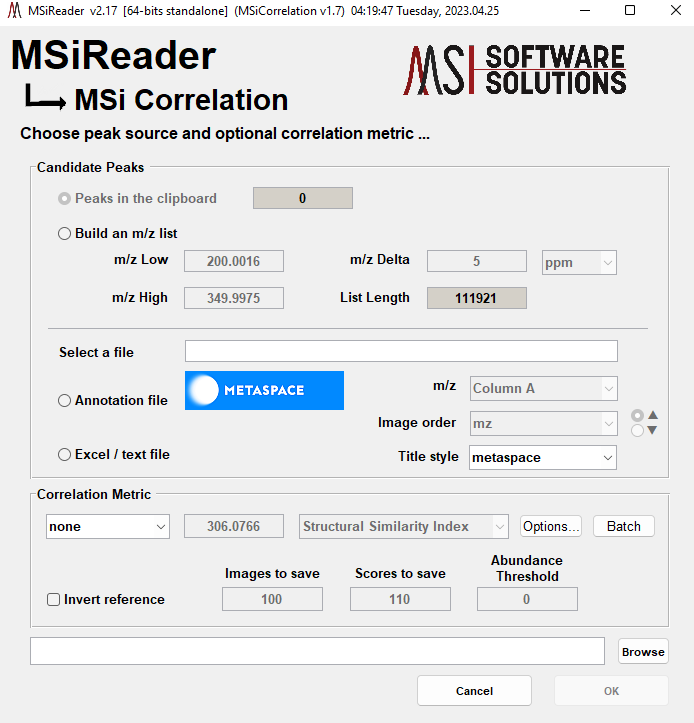The image size is (694, 723).
Task: Open the m/z Column A dropdown
Action: [x=544, y=389]
